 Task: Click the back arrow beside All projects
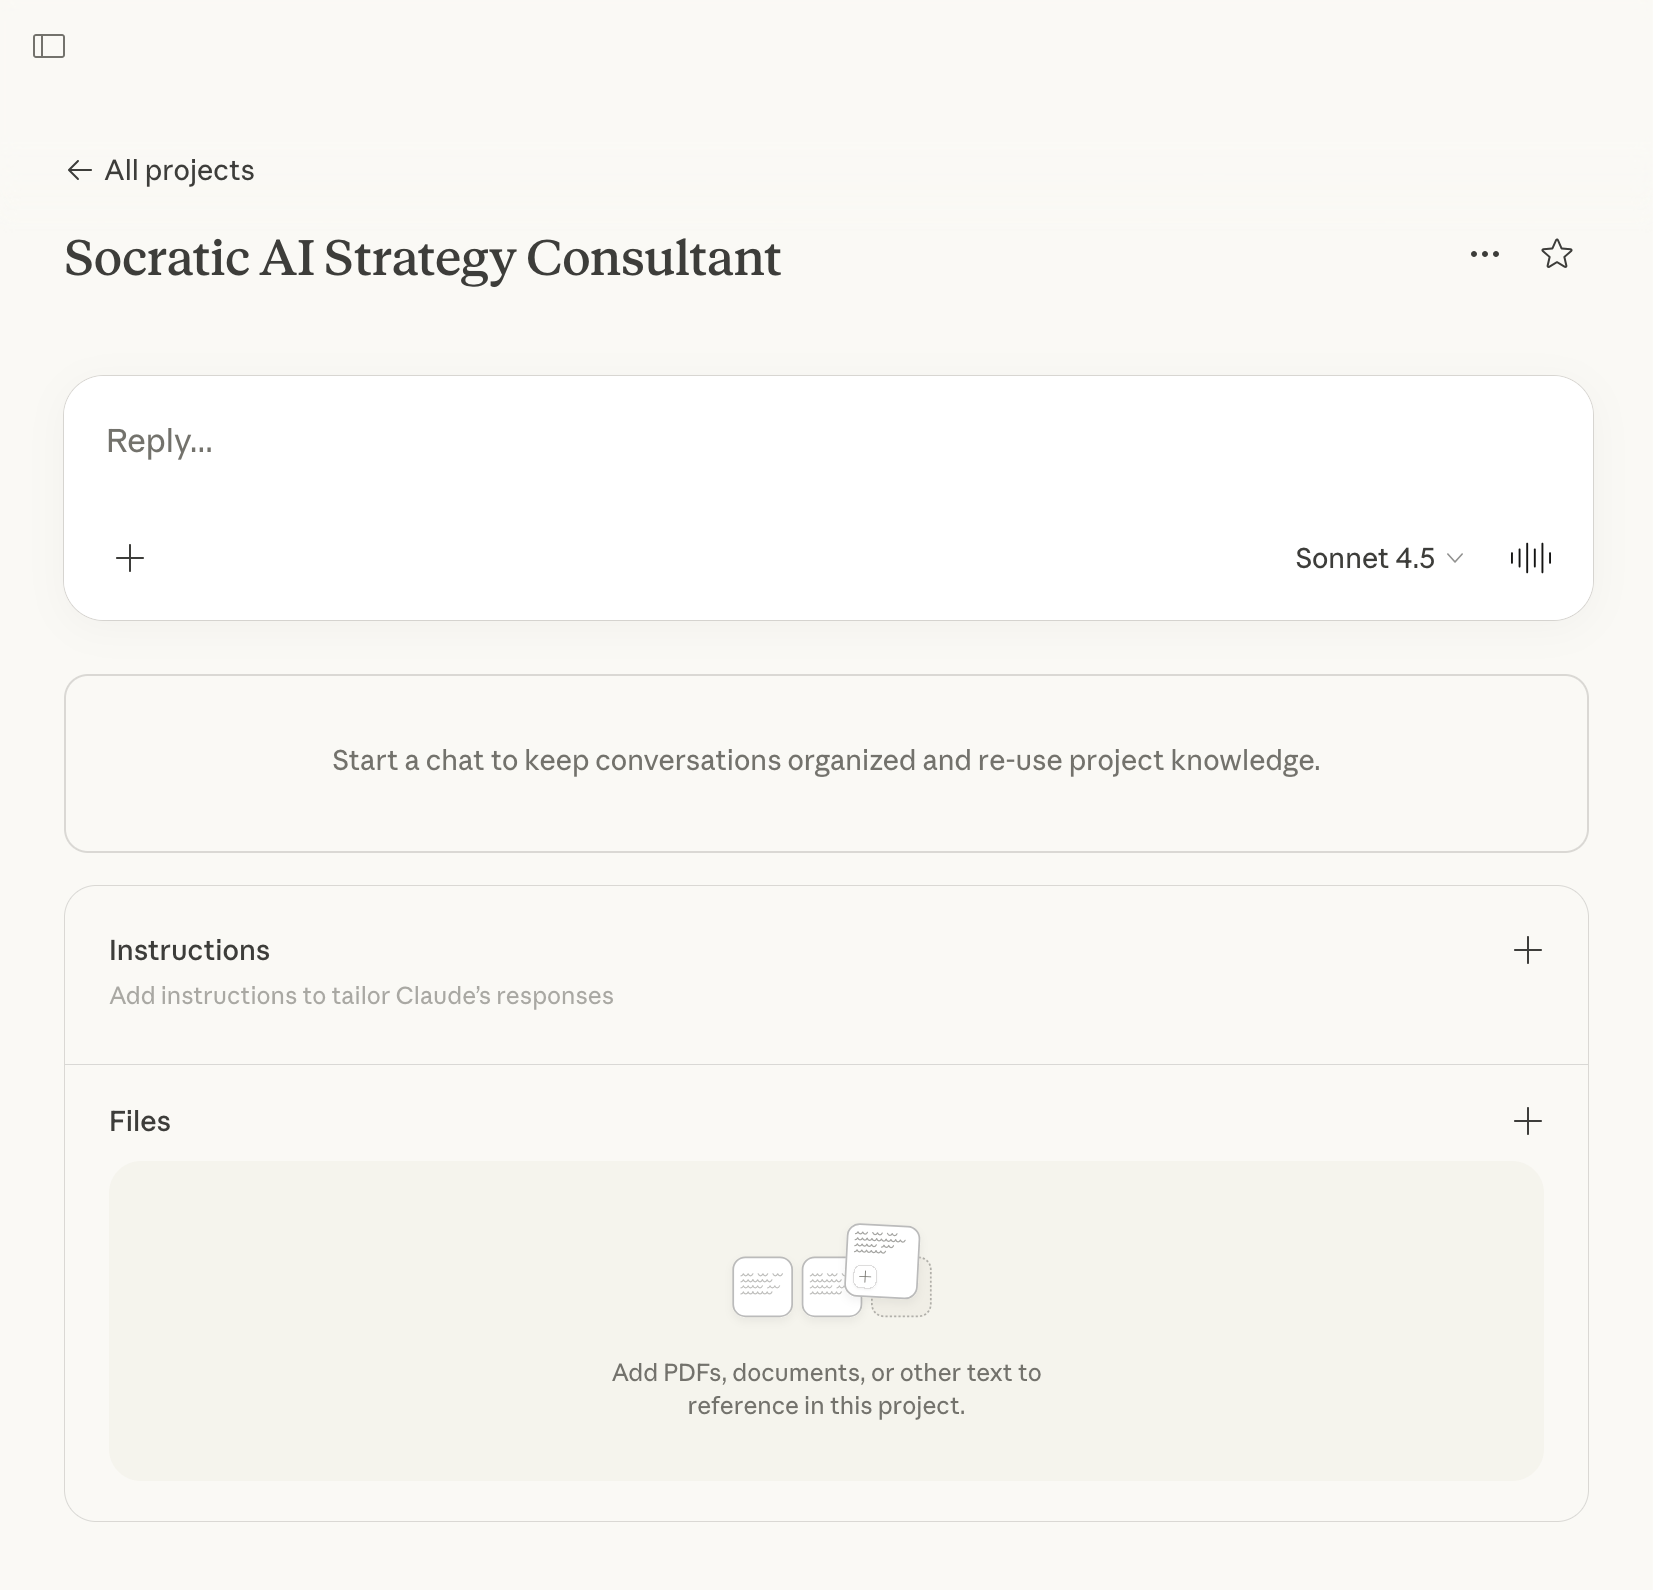(79, 170)
